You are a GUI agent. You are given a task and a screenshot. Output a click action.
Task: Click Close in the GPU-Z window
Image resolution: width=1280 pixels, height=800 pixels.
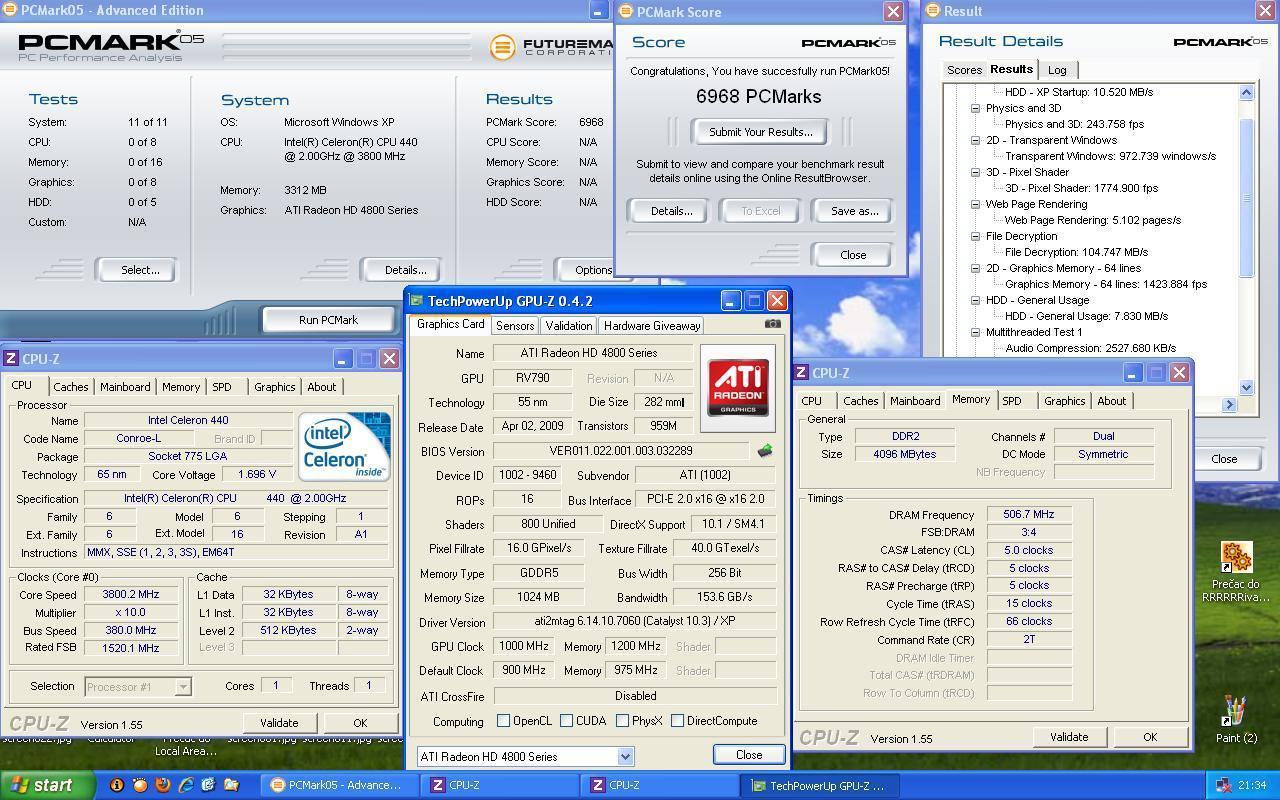[x=749, y=755]
